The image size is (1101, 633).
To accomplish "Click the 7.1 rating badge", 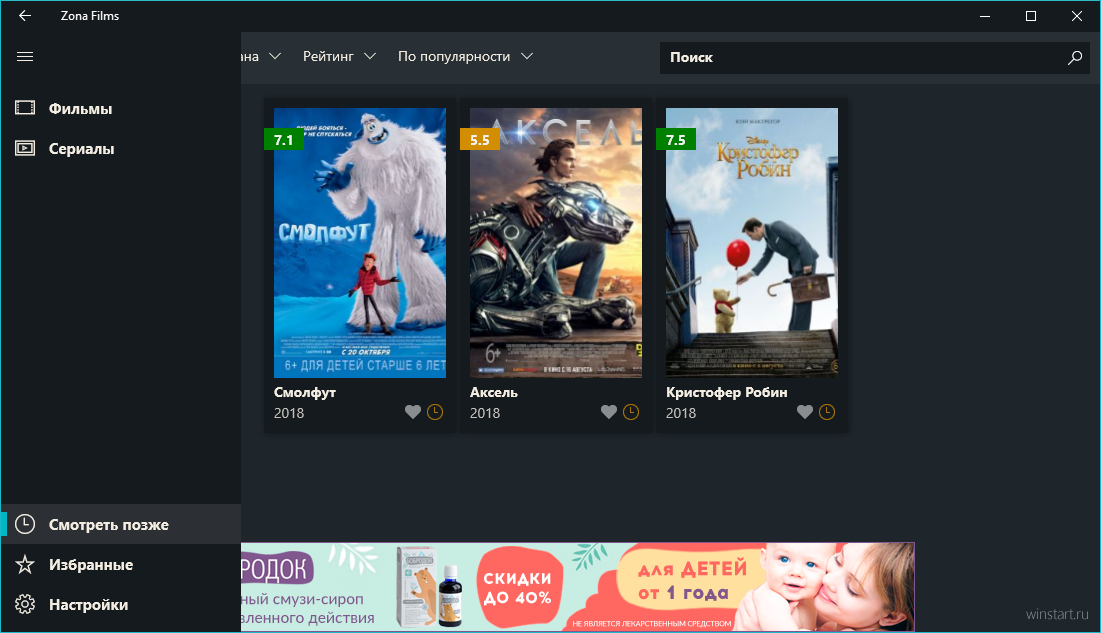I will pos(284,139).
